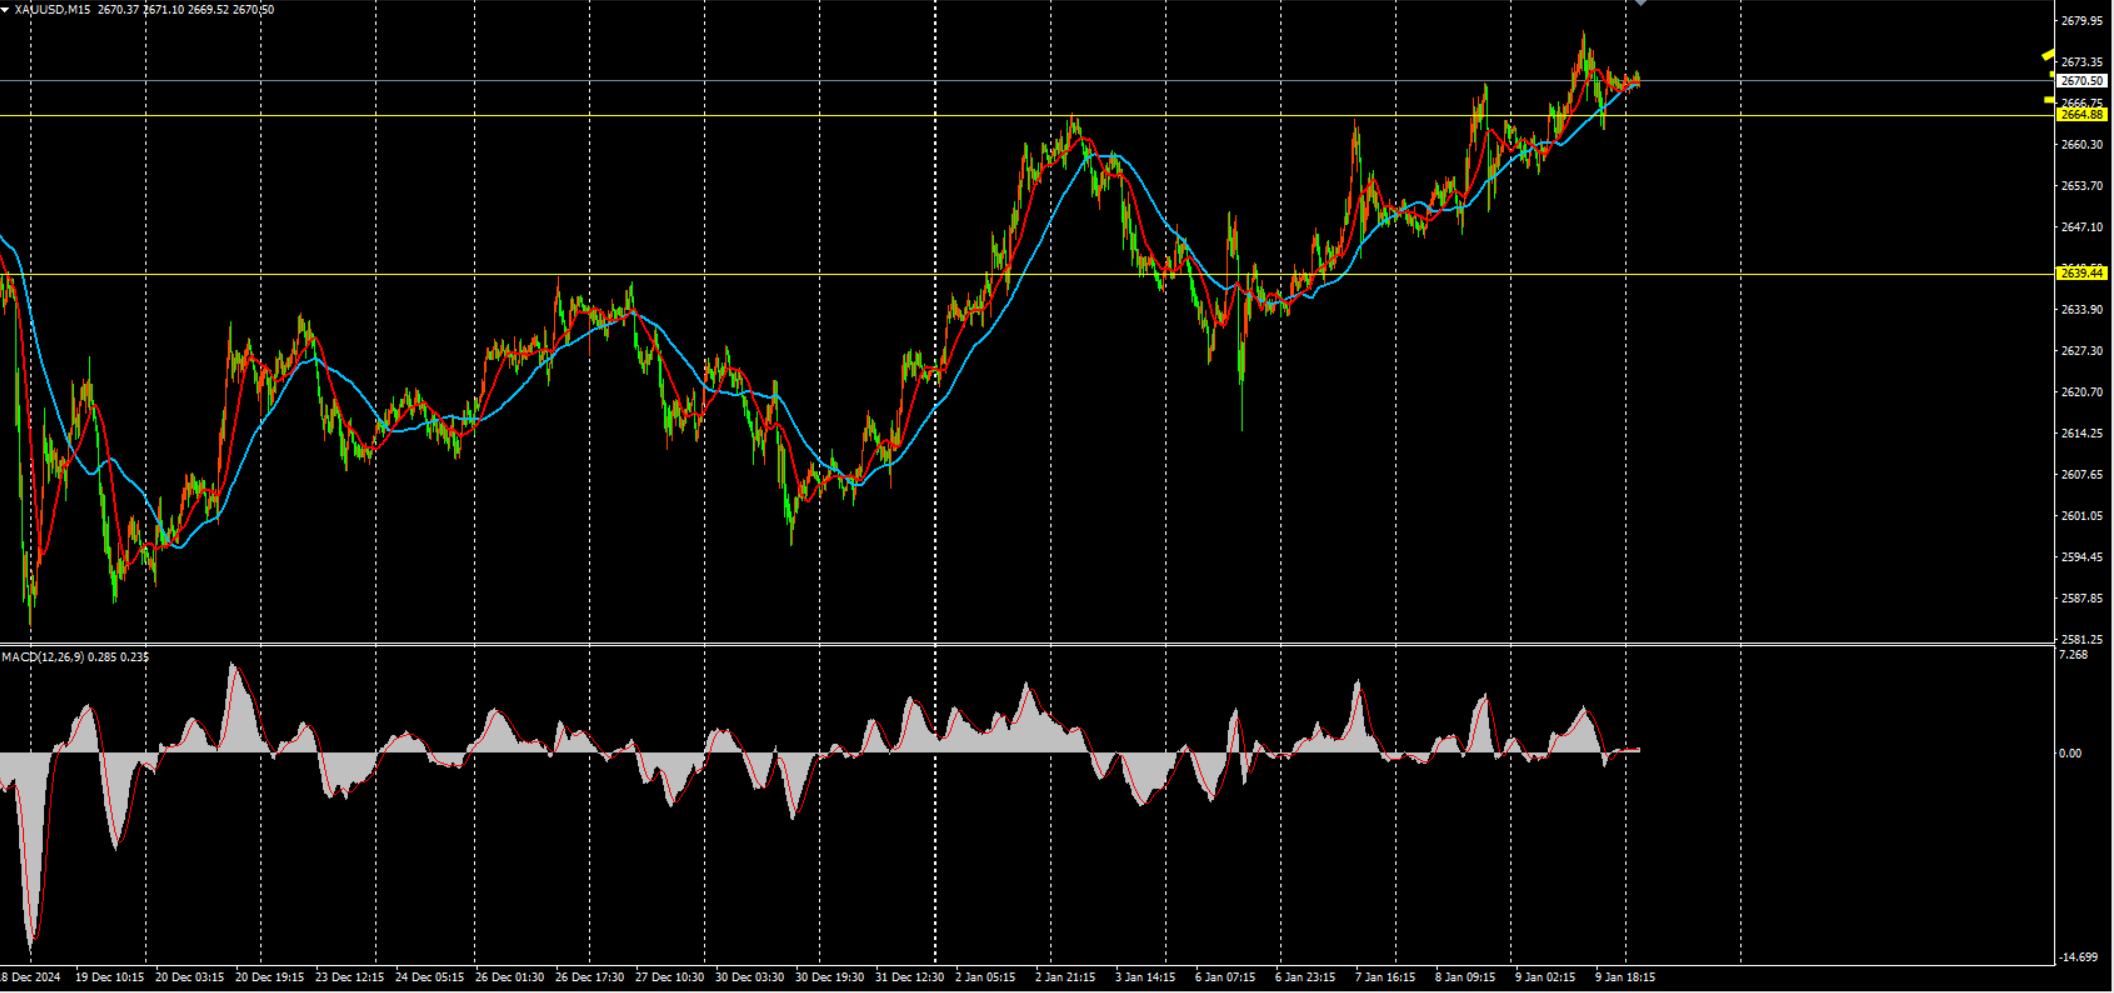Click the small arrow before XAUUSD,M15
This screenshot has width=2114, height=993.
5,10
